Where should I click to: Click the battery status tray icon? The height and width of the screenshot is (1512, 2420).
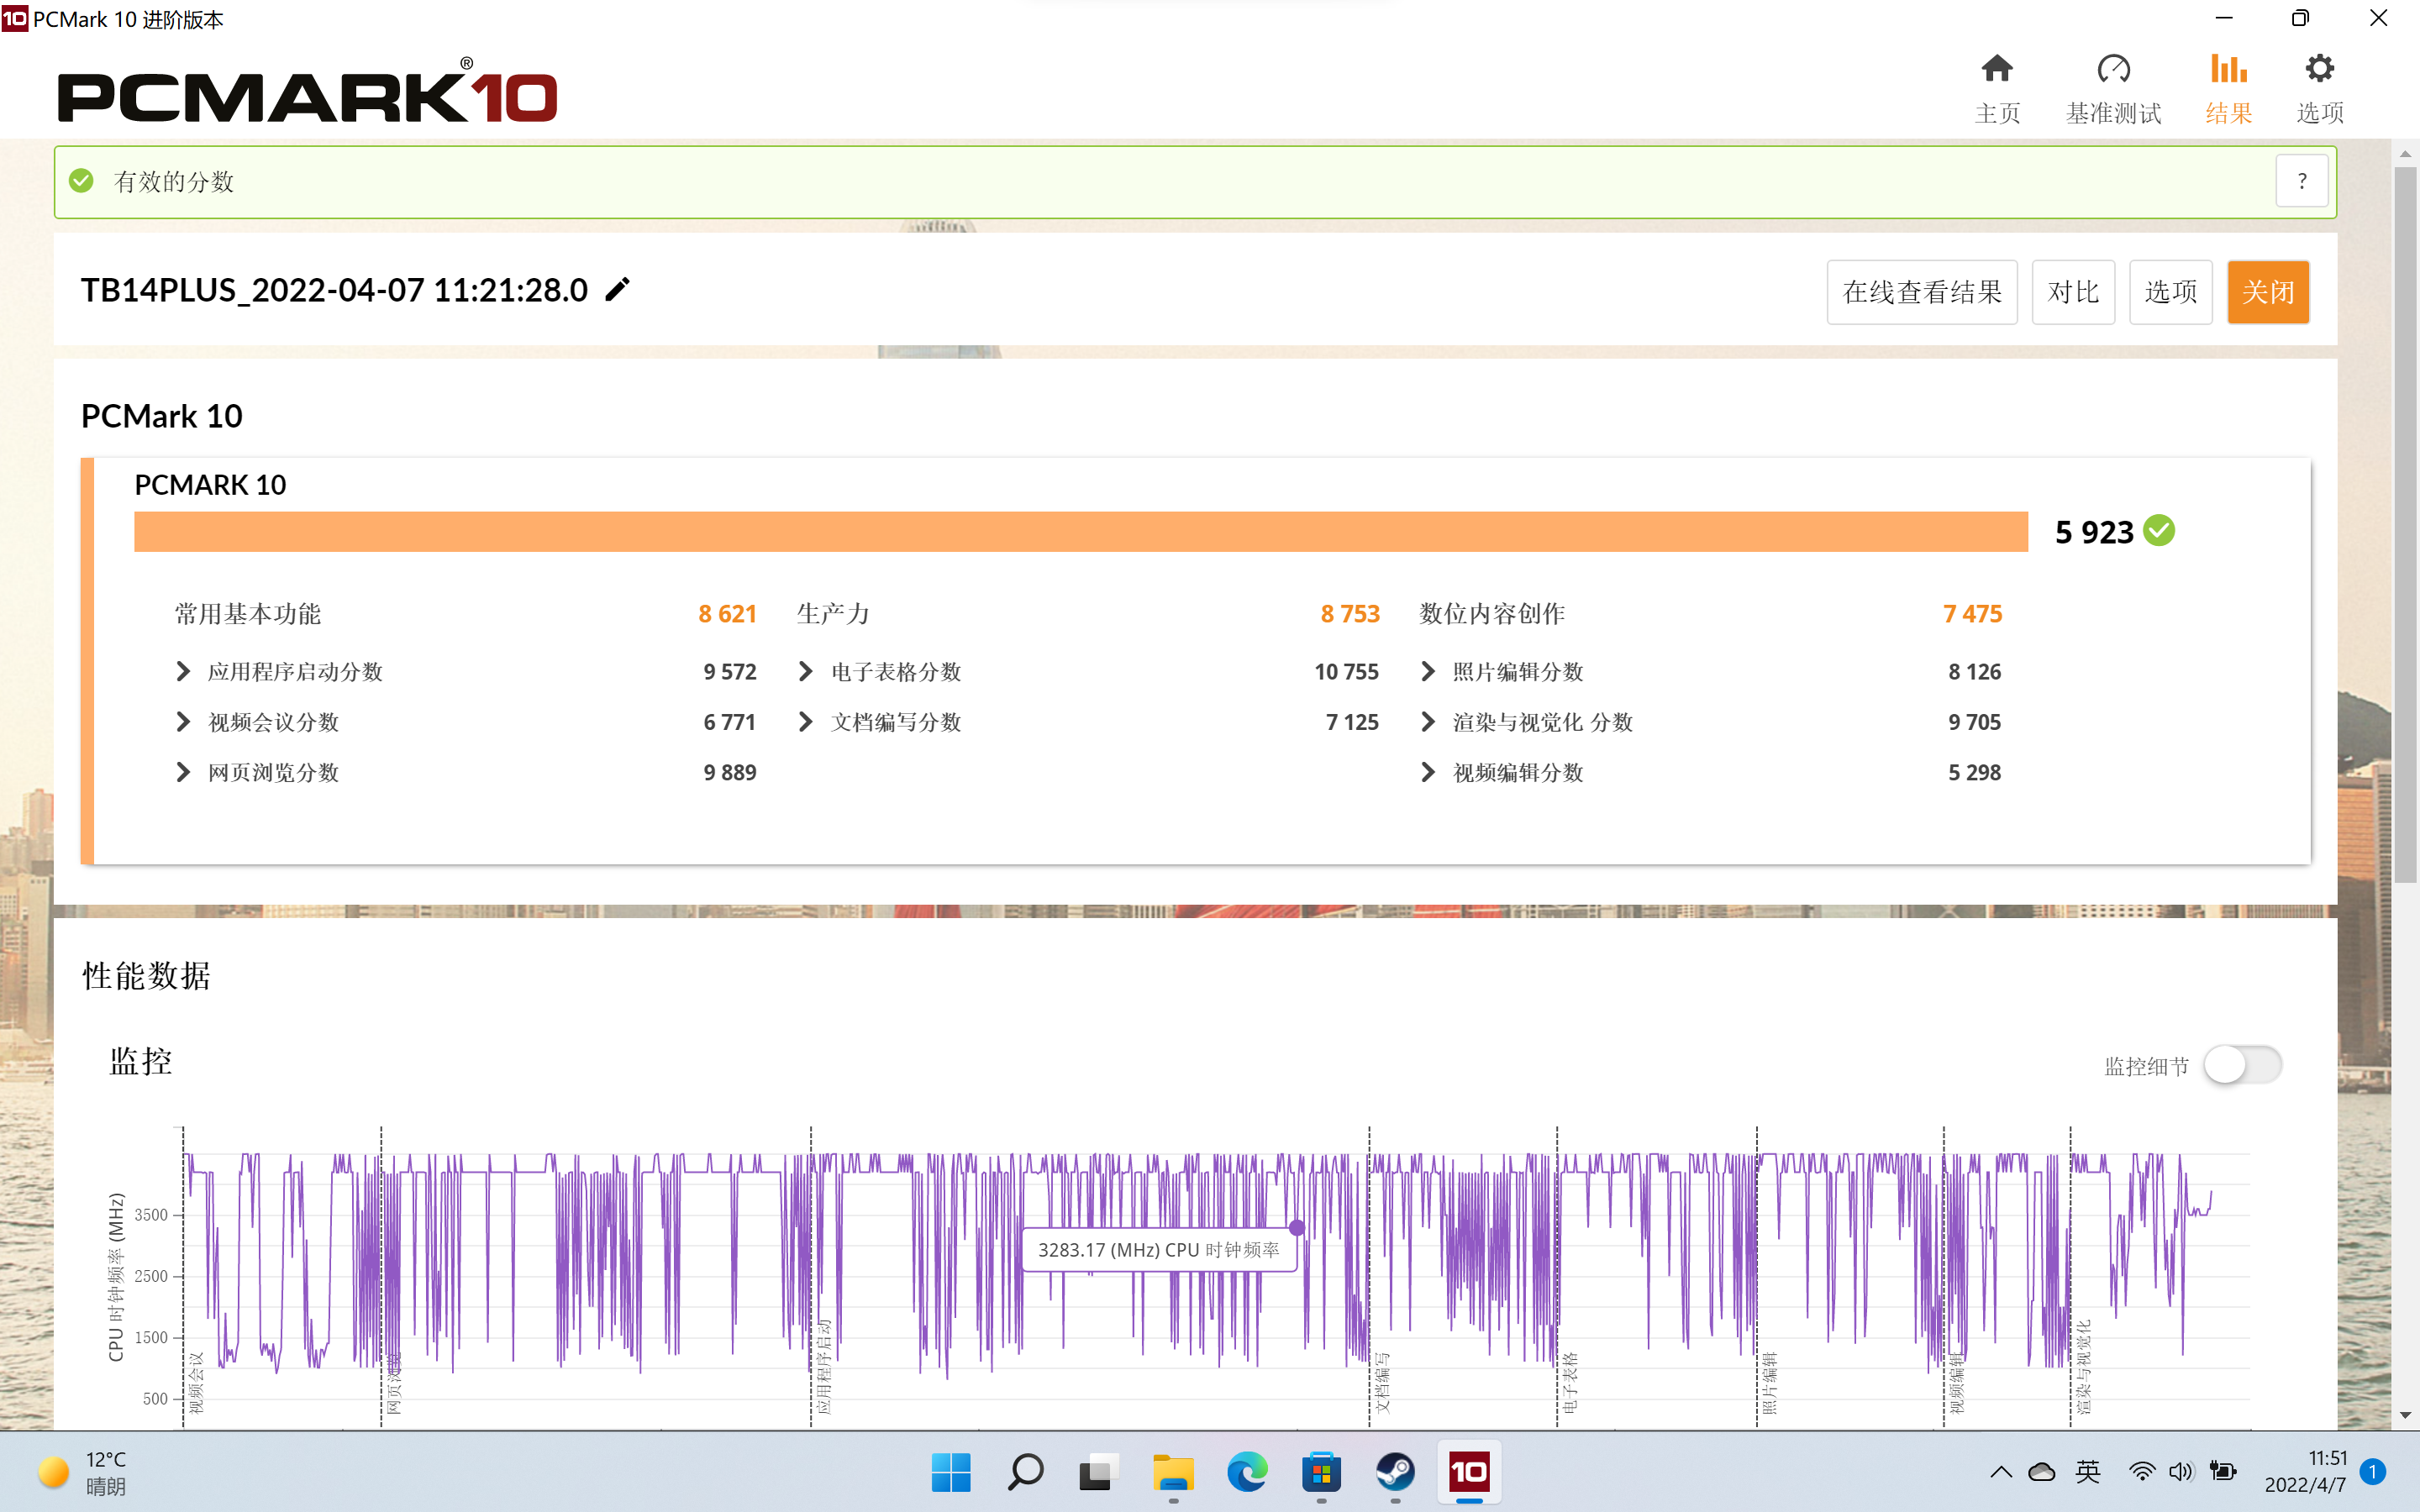click(2223, 1472)
